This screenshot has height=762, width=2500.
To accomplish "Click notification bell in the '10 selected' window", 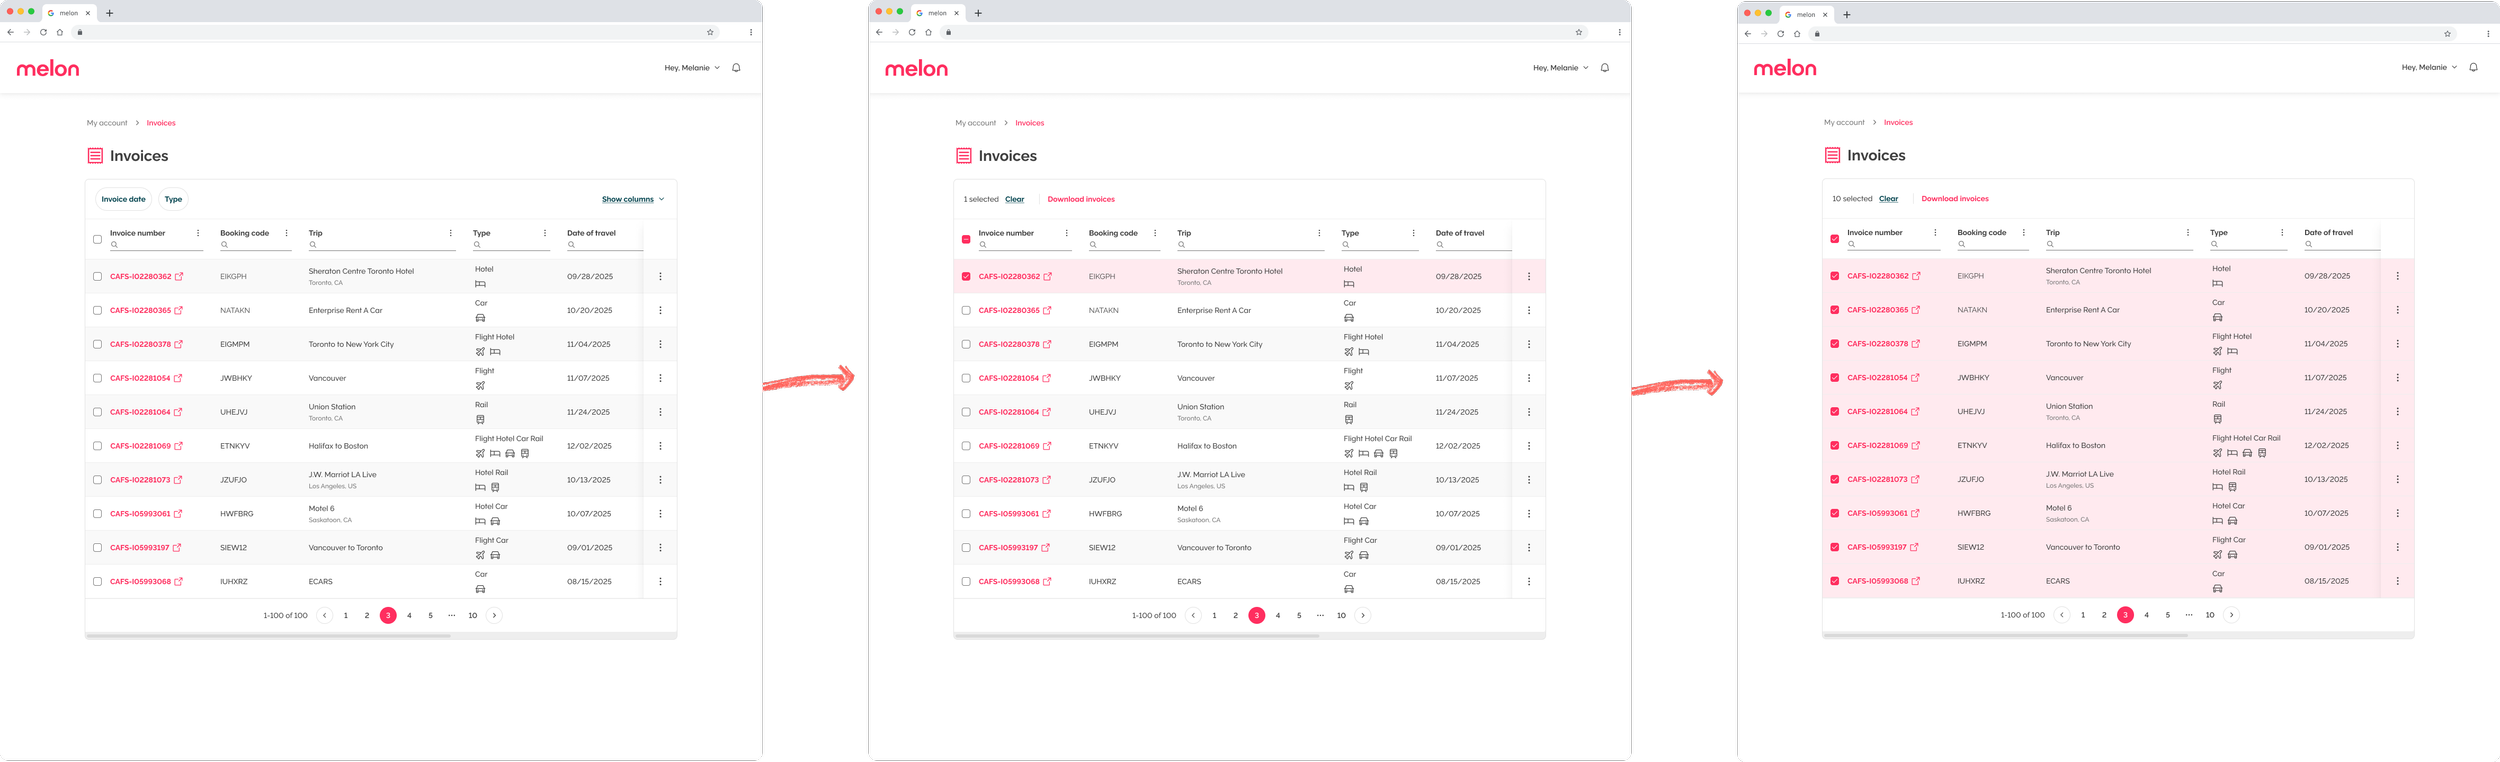I will 2474,67.
